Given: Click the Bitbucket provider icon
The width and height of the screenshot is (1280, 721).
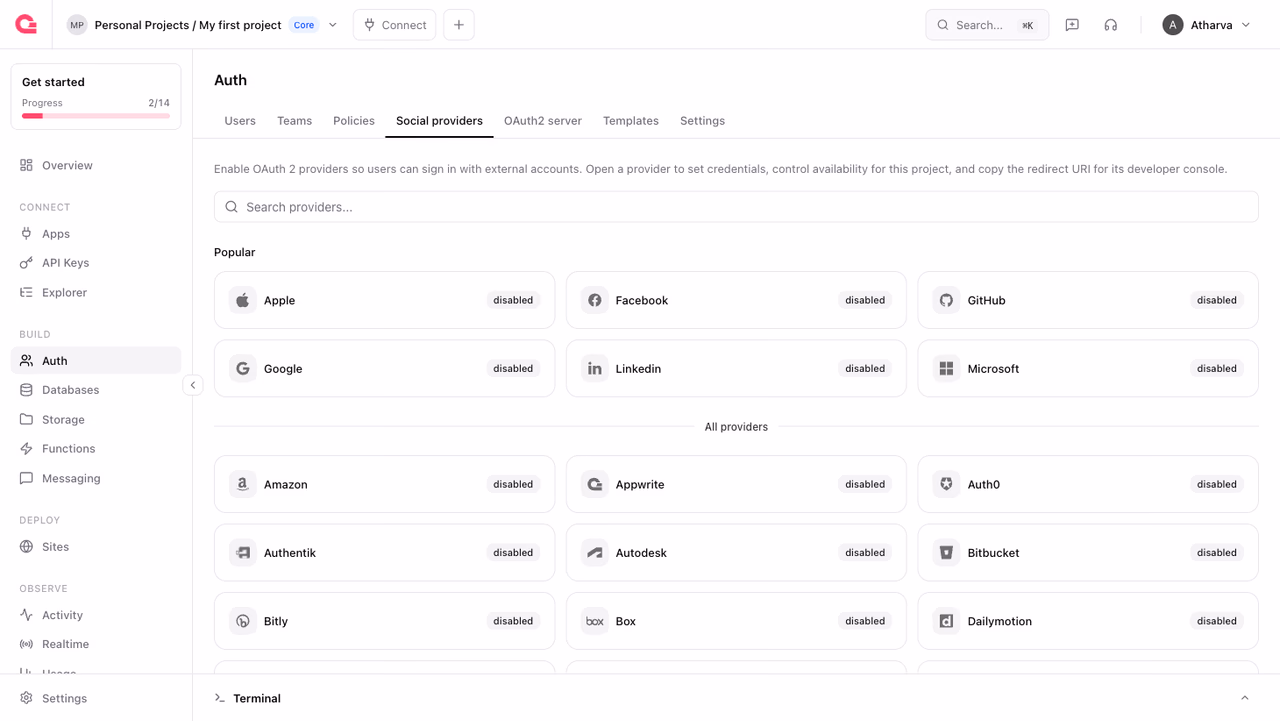Looking at the screenshot, I should pos(946,553).
